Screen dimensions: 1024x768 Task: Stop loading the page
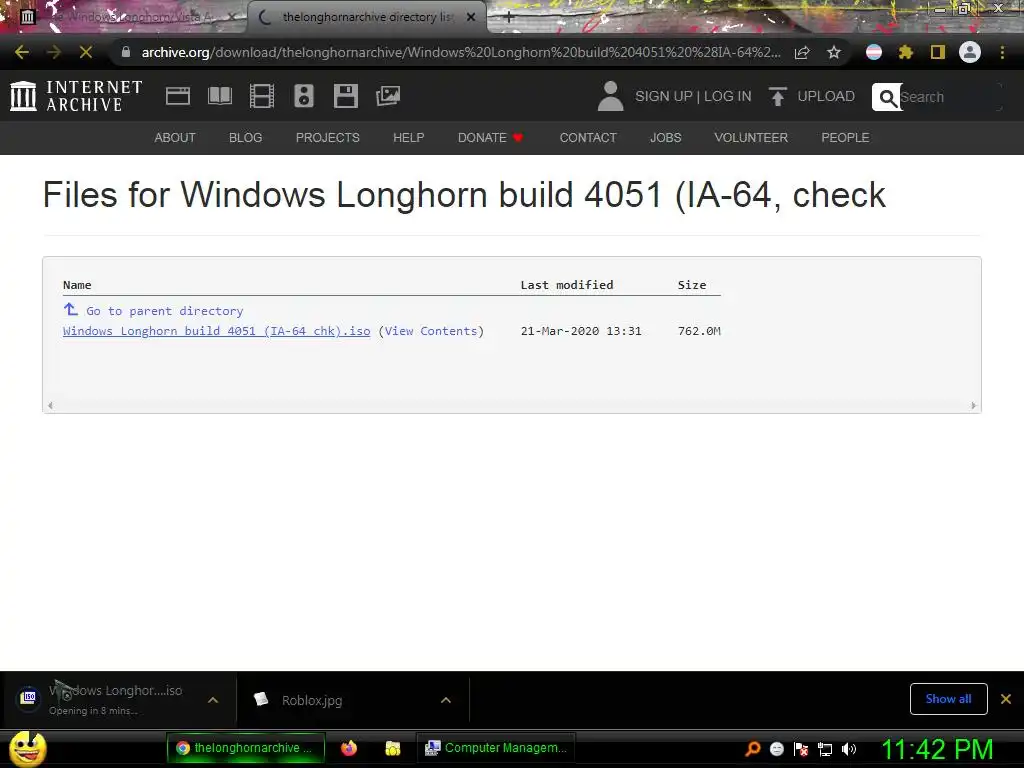[x=86, y=52]
